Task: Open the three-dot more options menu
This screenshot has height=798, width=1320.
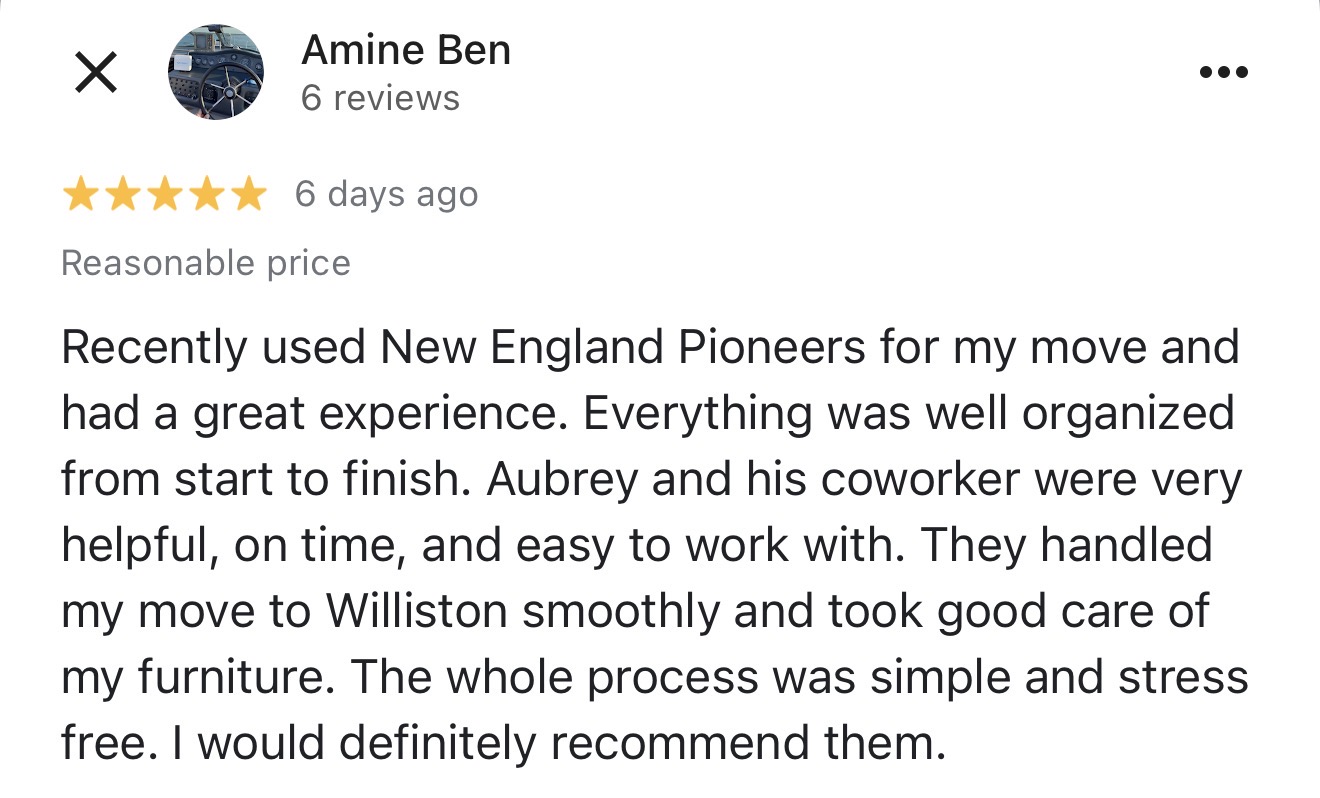Action: 1224,72
